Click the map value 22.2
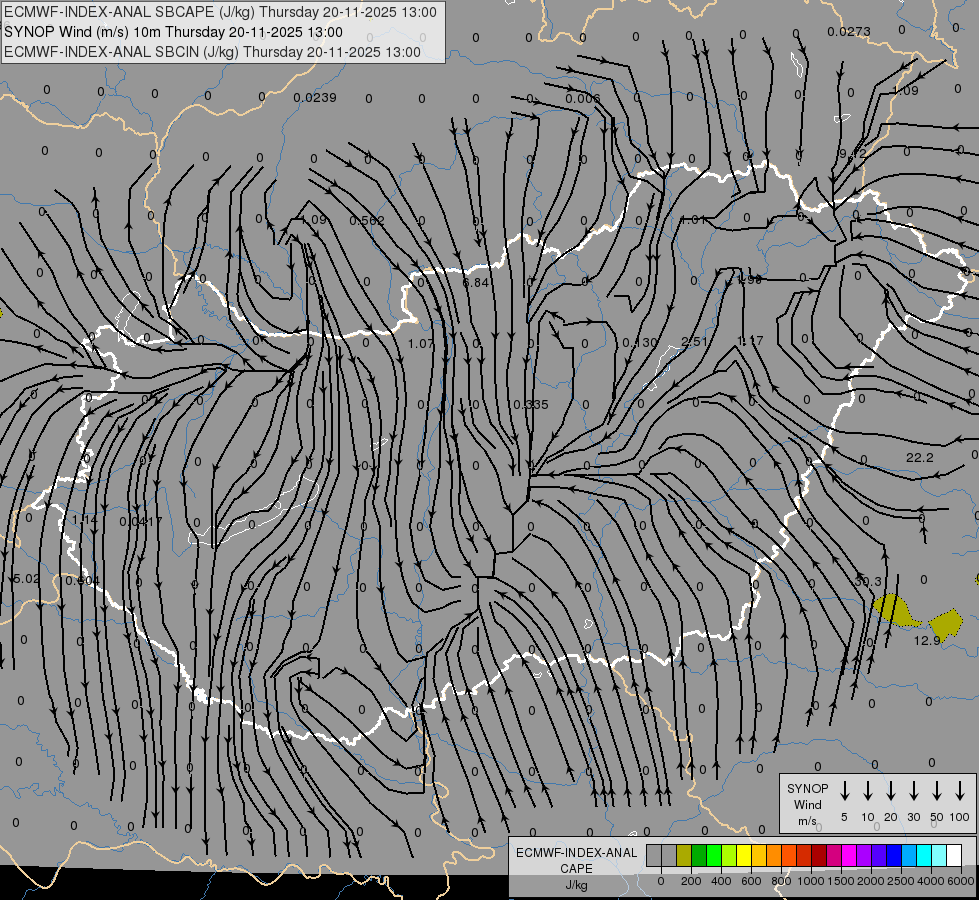The height and width of the screenshot is (900, 979). (920, 458)
